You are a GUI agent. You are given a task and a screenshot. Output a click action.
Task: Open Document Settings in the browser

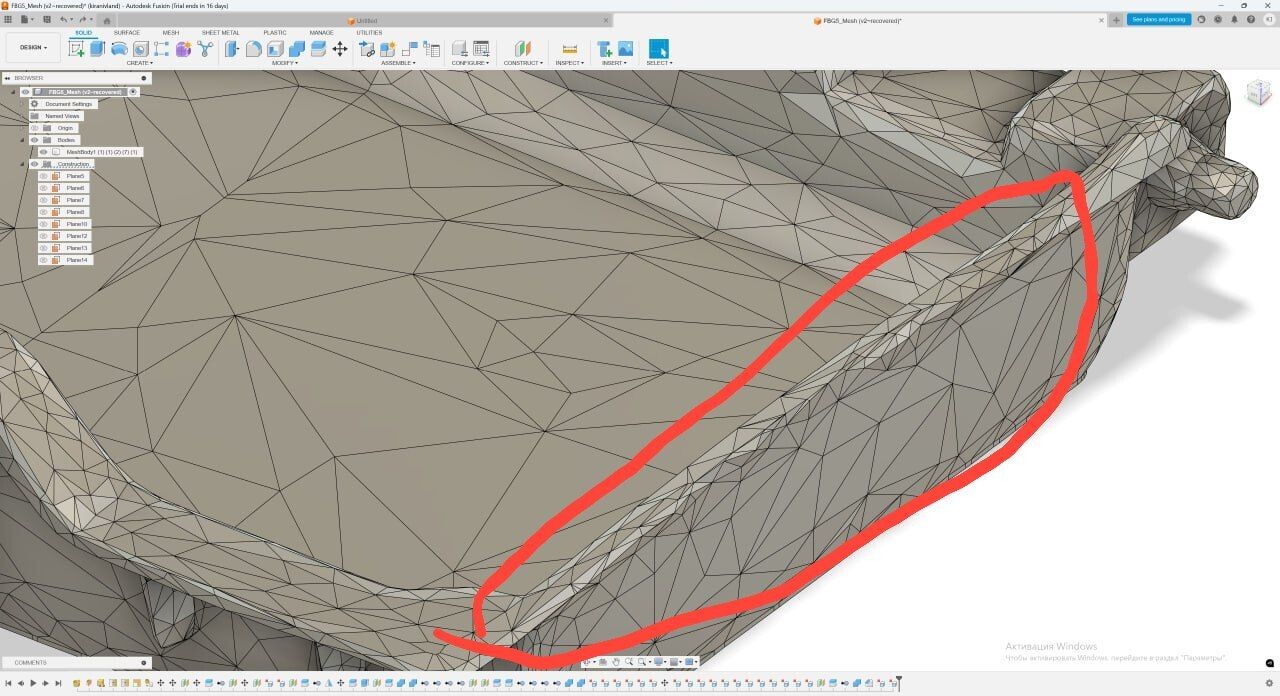pos(68,104)
